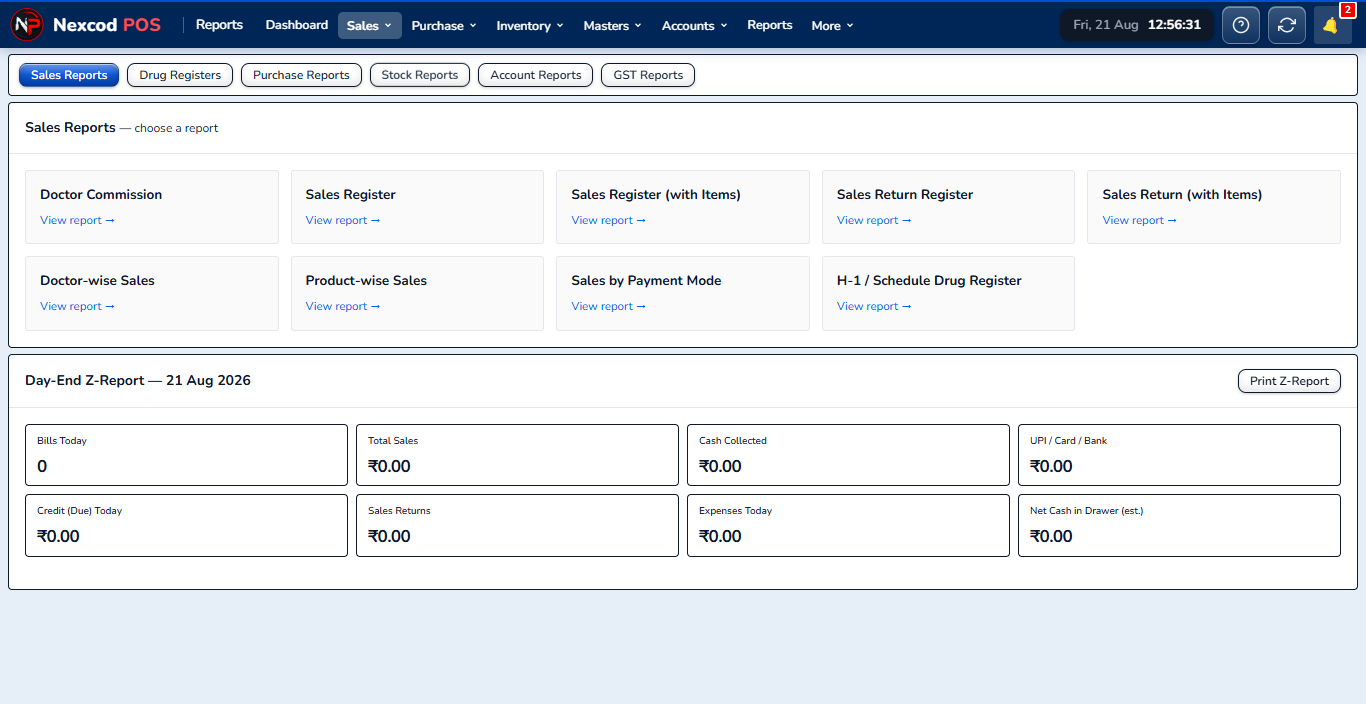View report for Sales Return Register

[874, 220]
